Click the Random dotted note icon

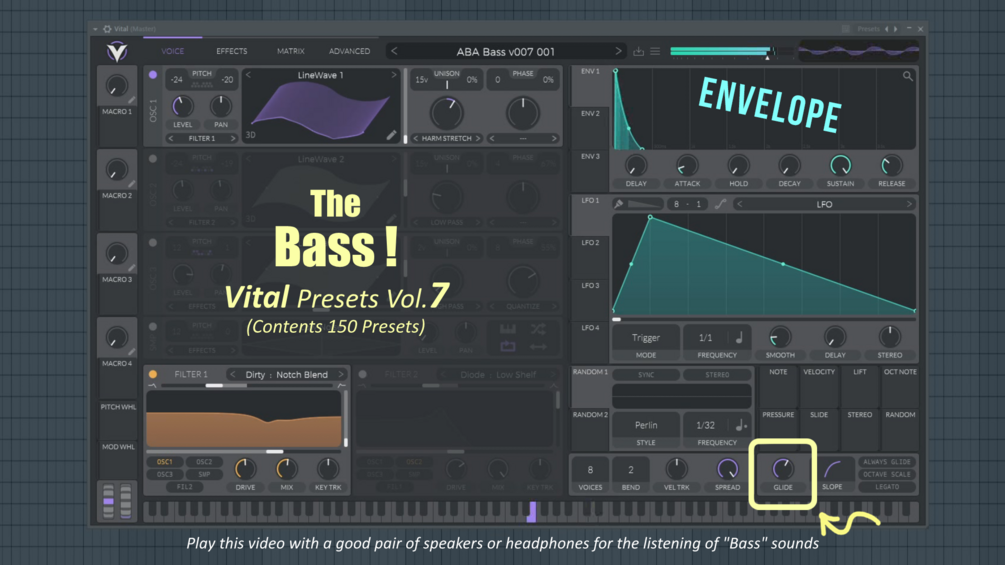(x=740, y=425)
